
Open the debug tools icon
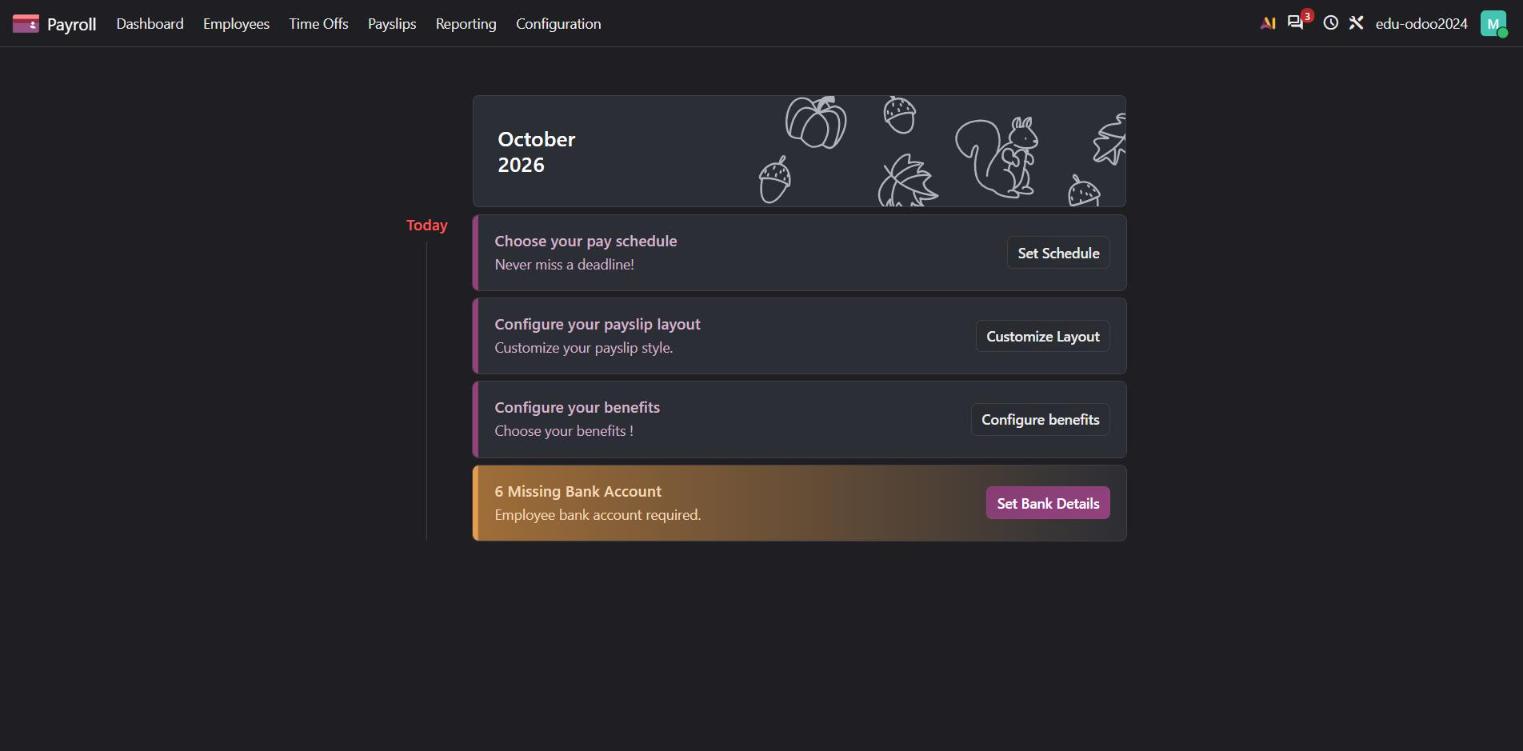click(1356, 23)
